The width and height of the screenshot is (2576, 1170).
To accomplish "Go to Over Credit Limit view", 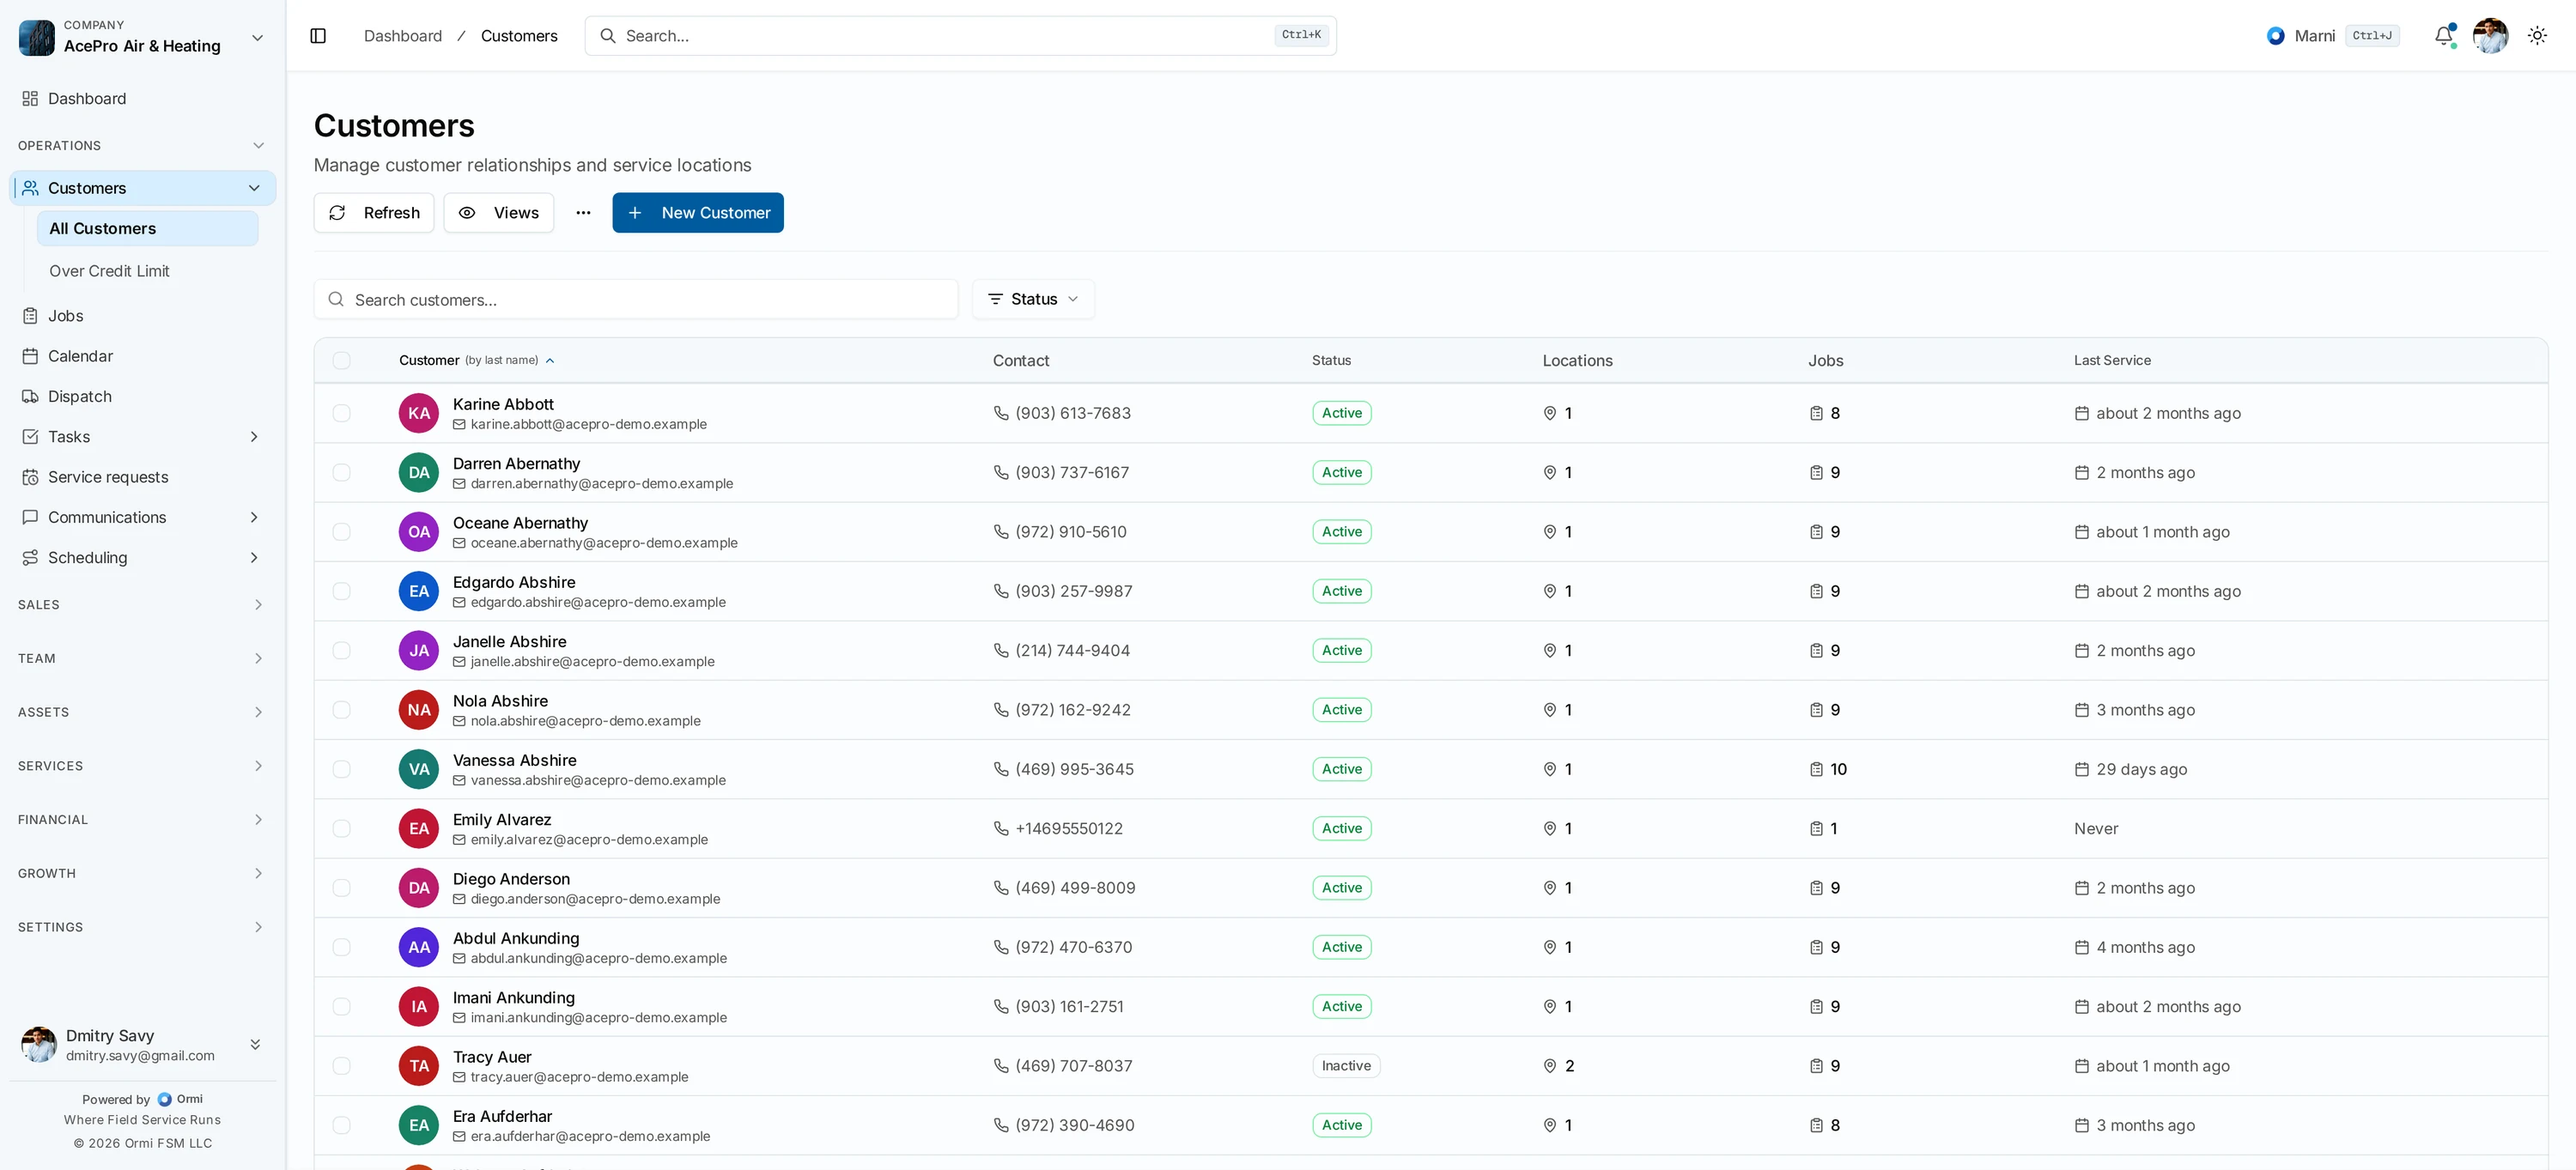I will click(x=148, y=271).
